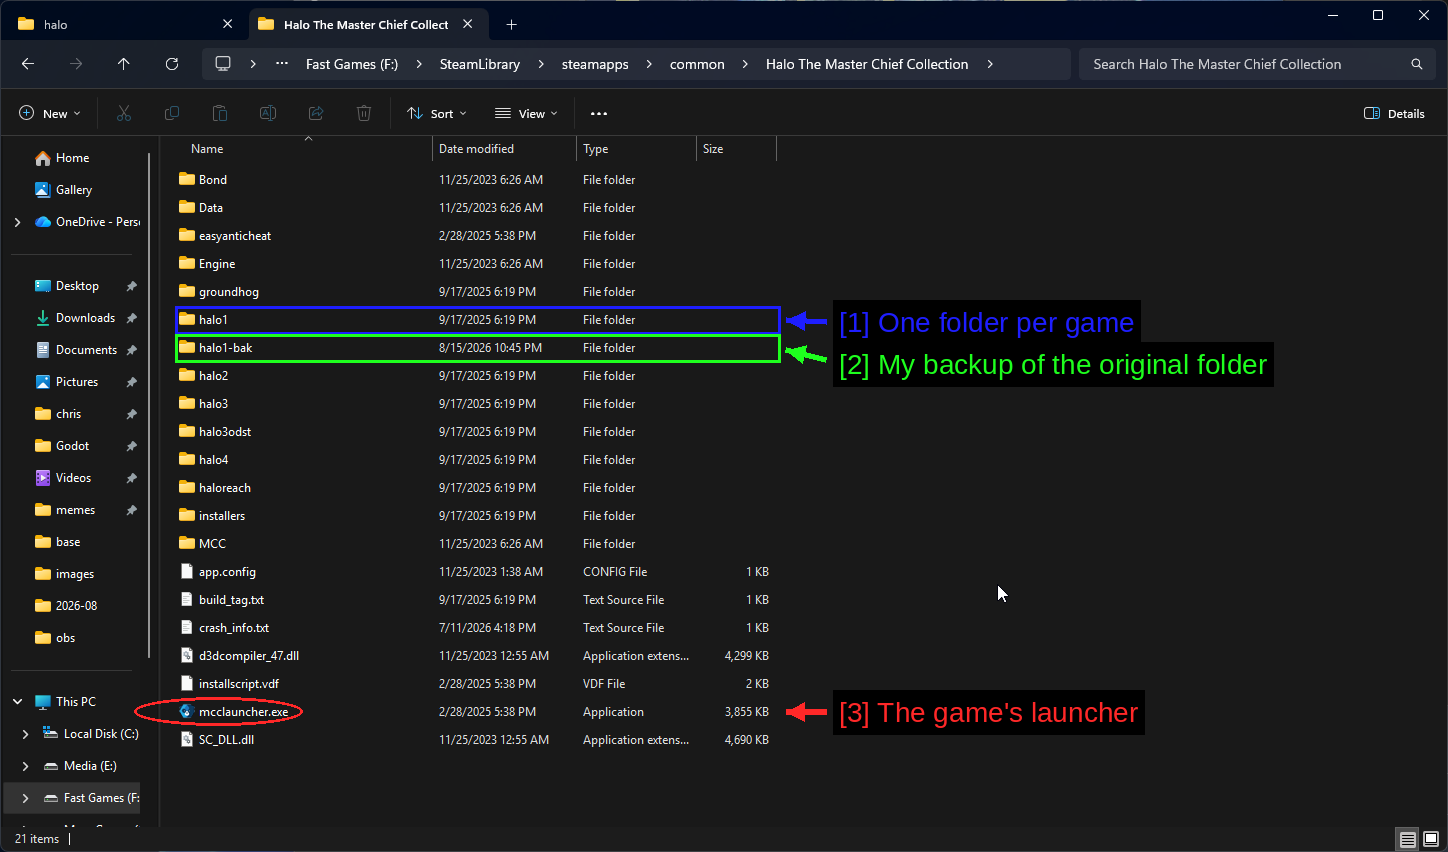
Task: Expand the Media (E:) drive node
Action: coord(25,766)
